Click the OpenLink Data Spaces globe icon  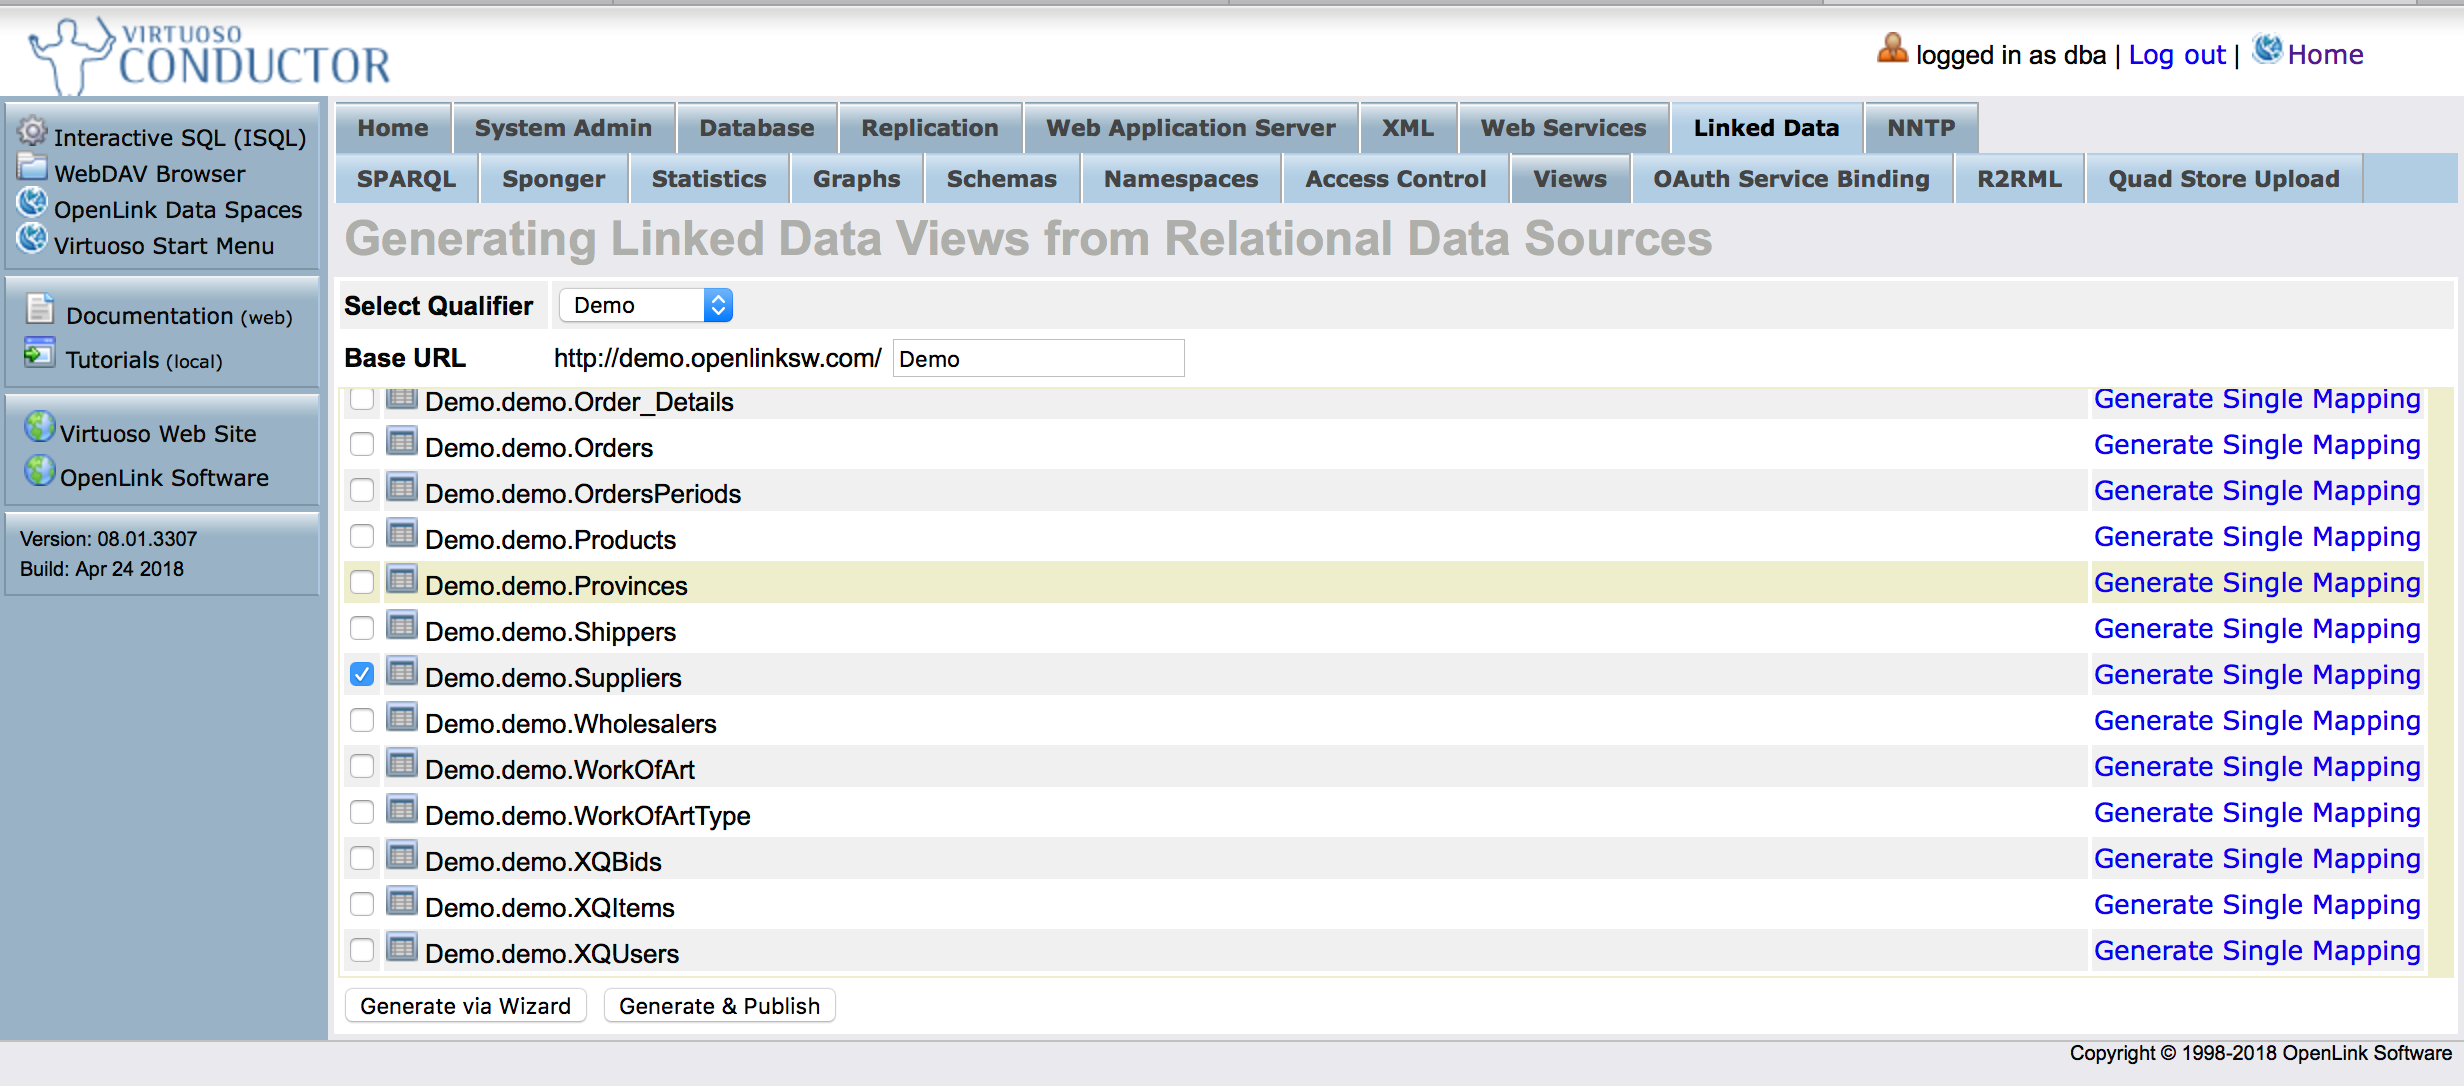[33, 203]
